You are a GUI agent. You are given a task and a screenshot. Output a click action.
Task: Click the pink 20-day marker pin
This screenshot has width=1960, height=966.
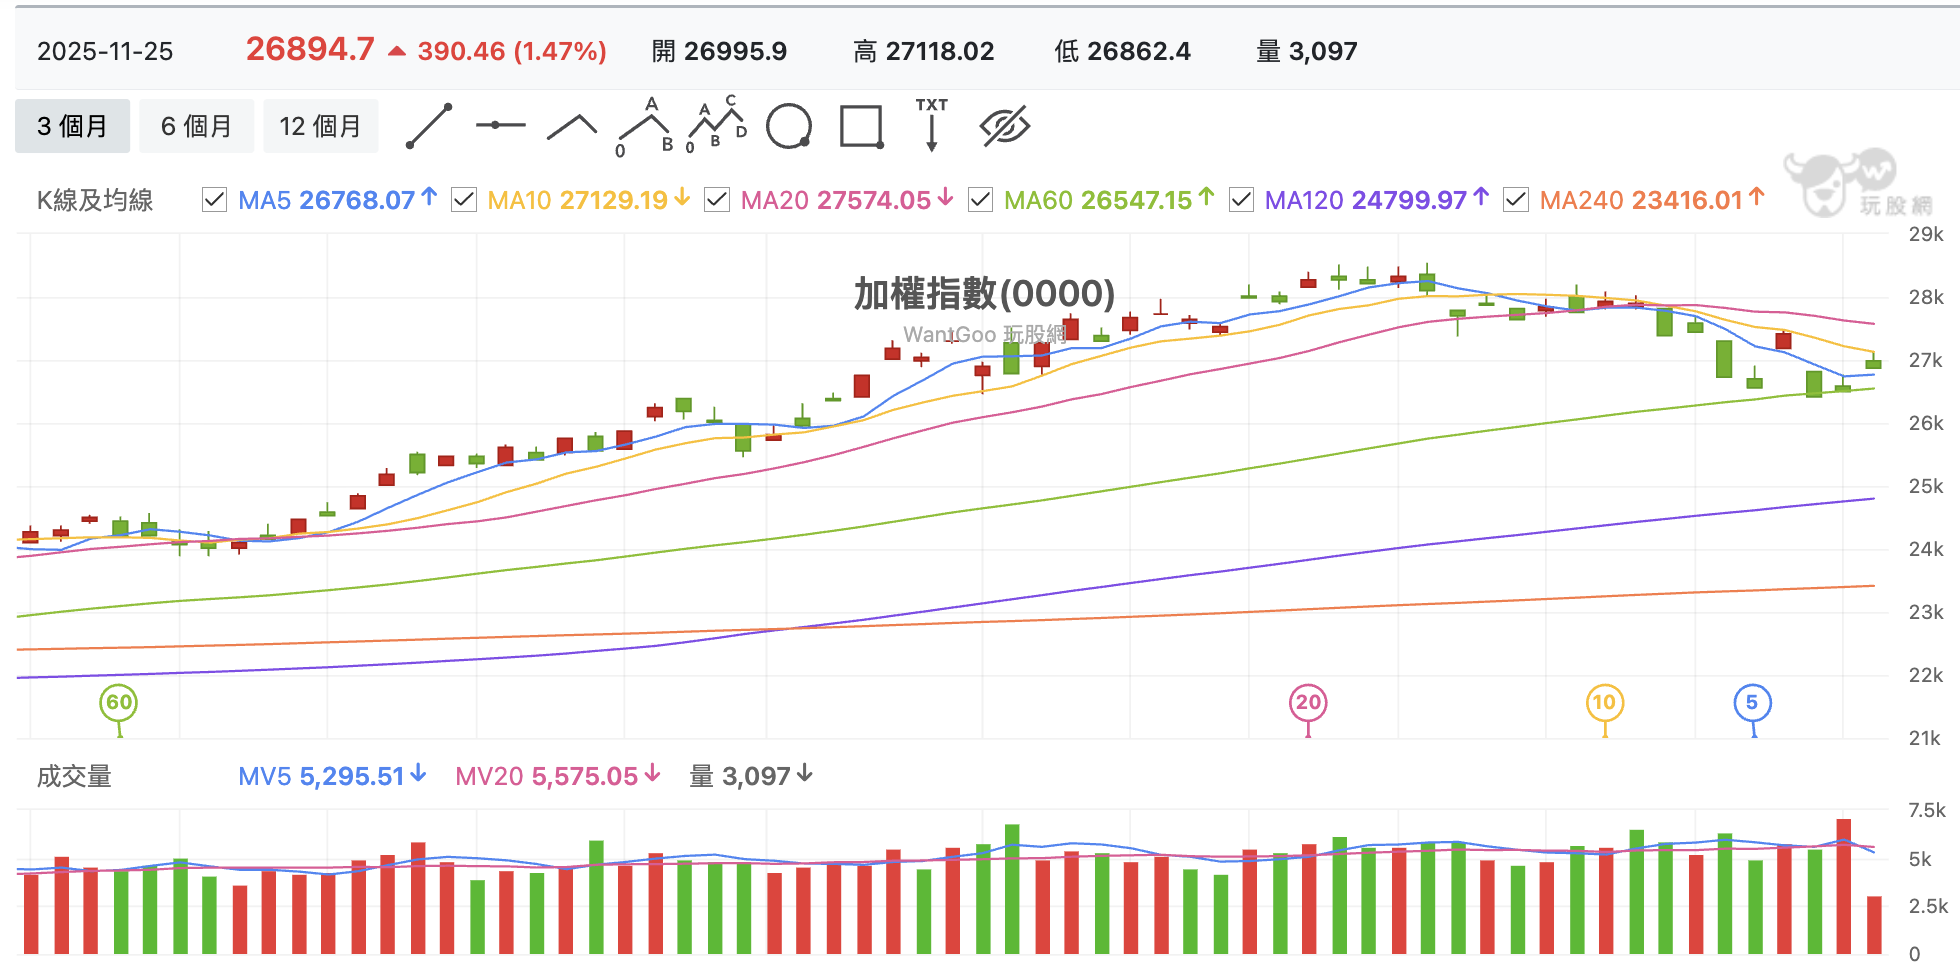click(1308, 702)
